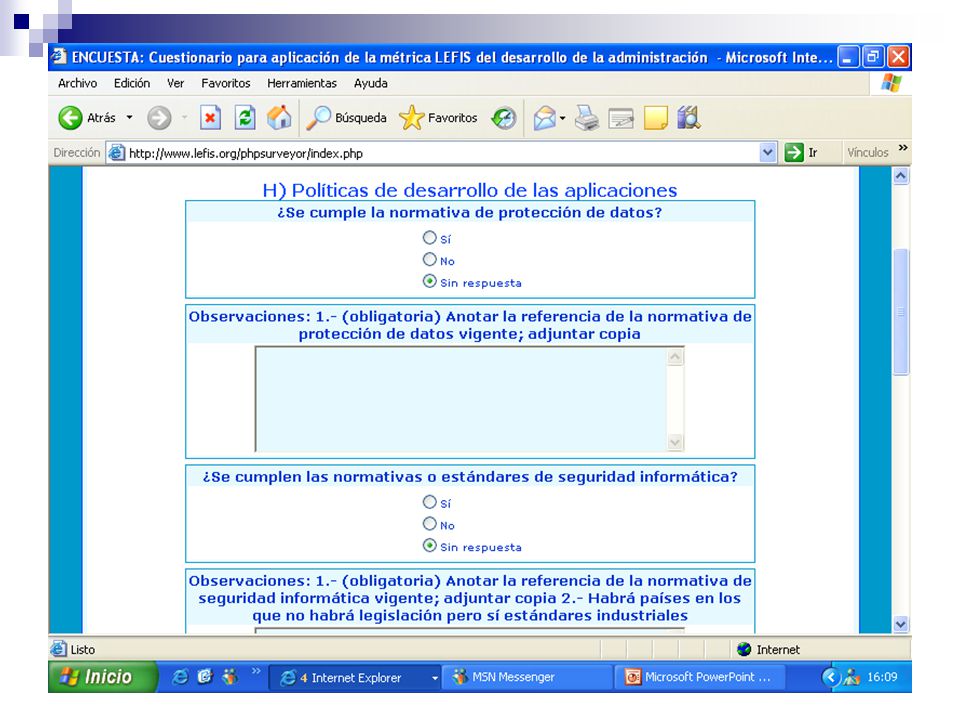
Task: Open the Ver menu
Action: (x=176, y=83)
